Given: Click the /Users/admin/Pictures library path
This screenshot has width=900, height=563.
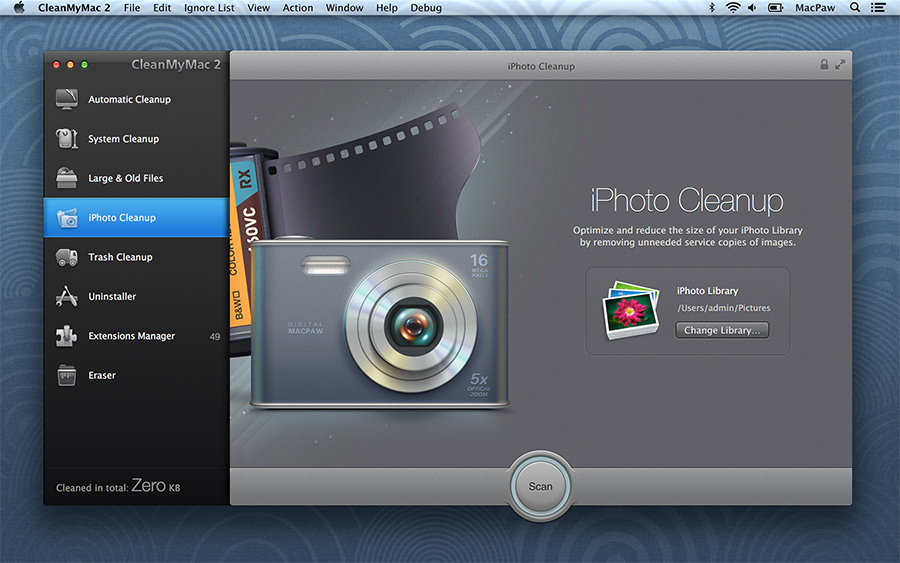Looking at the screenshot, I should (x=724, y=308).
